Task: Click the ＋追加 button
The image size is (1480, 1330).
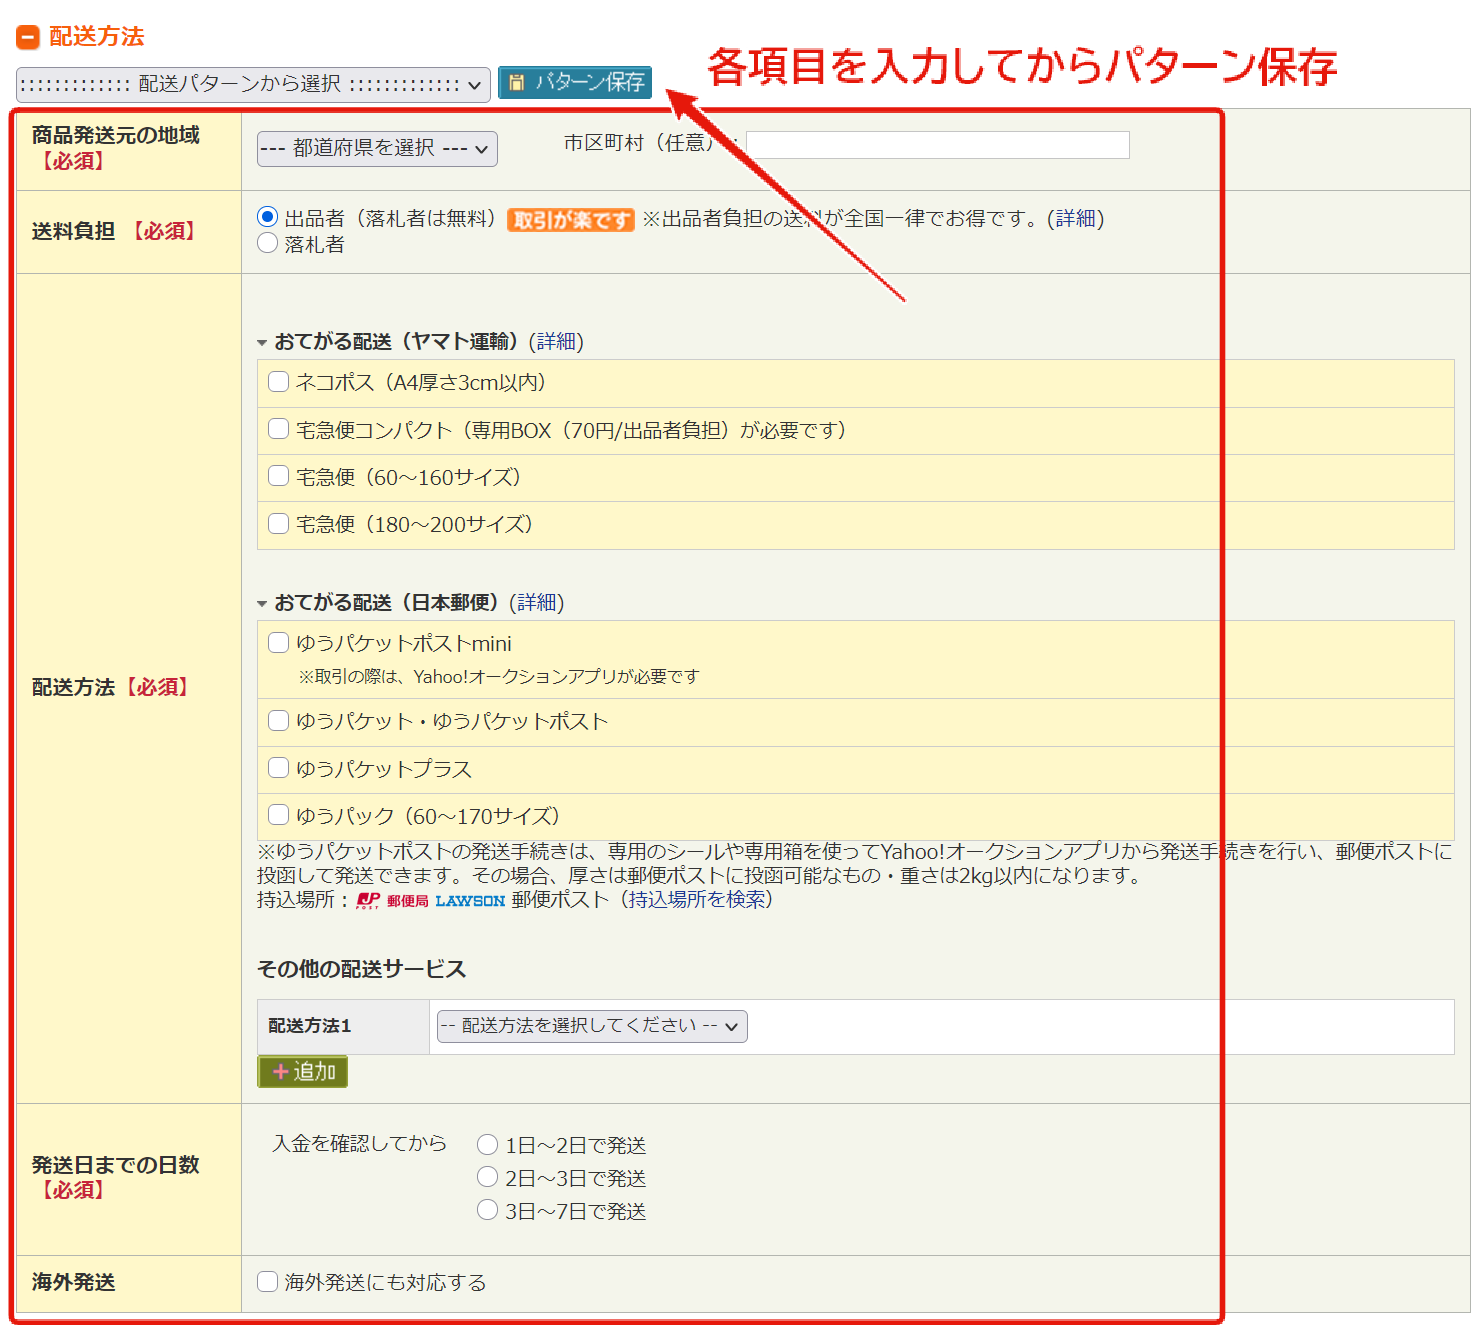Action: (x=303, y=1072)
